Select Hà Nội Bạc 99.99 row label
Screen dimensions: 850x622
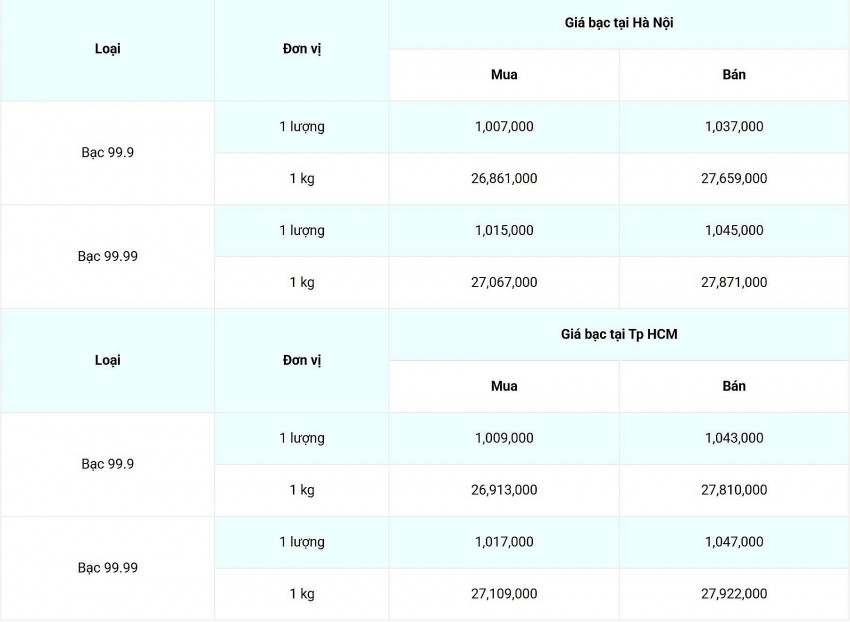pos(107,256)
